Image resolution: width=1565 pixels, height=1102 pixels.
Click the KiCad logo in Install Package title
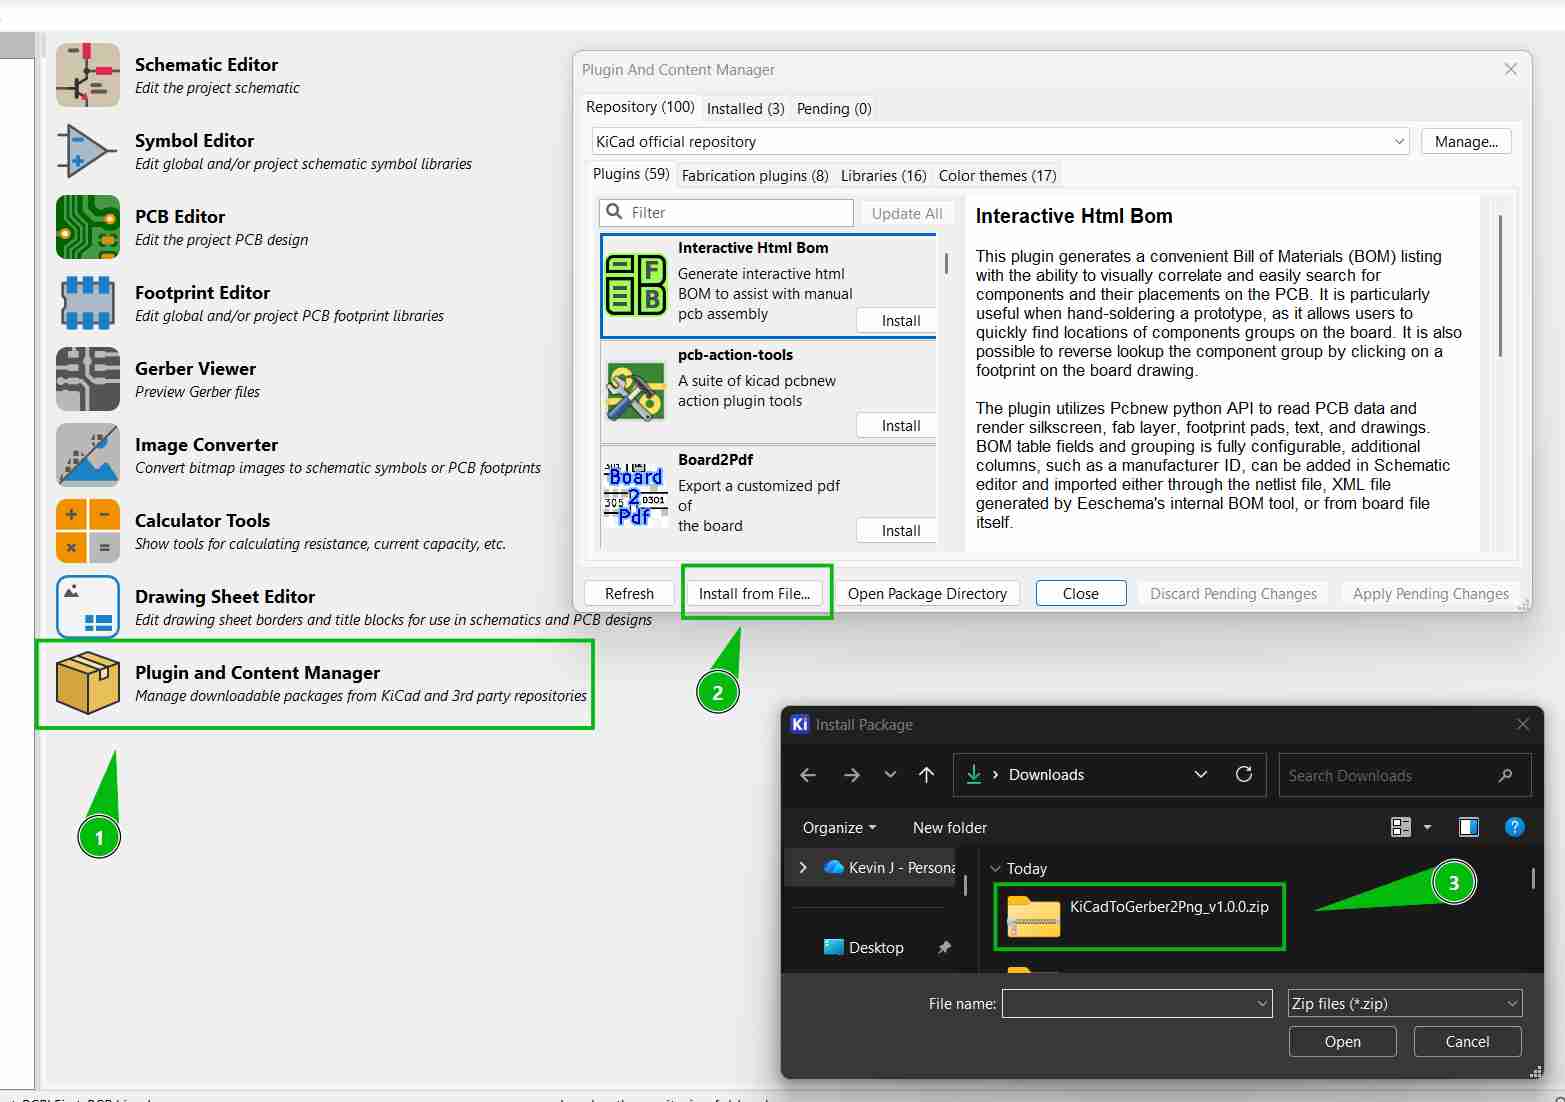[799, 724]
